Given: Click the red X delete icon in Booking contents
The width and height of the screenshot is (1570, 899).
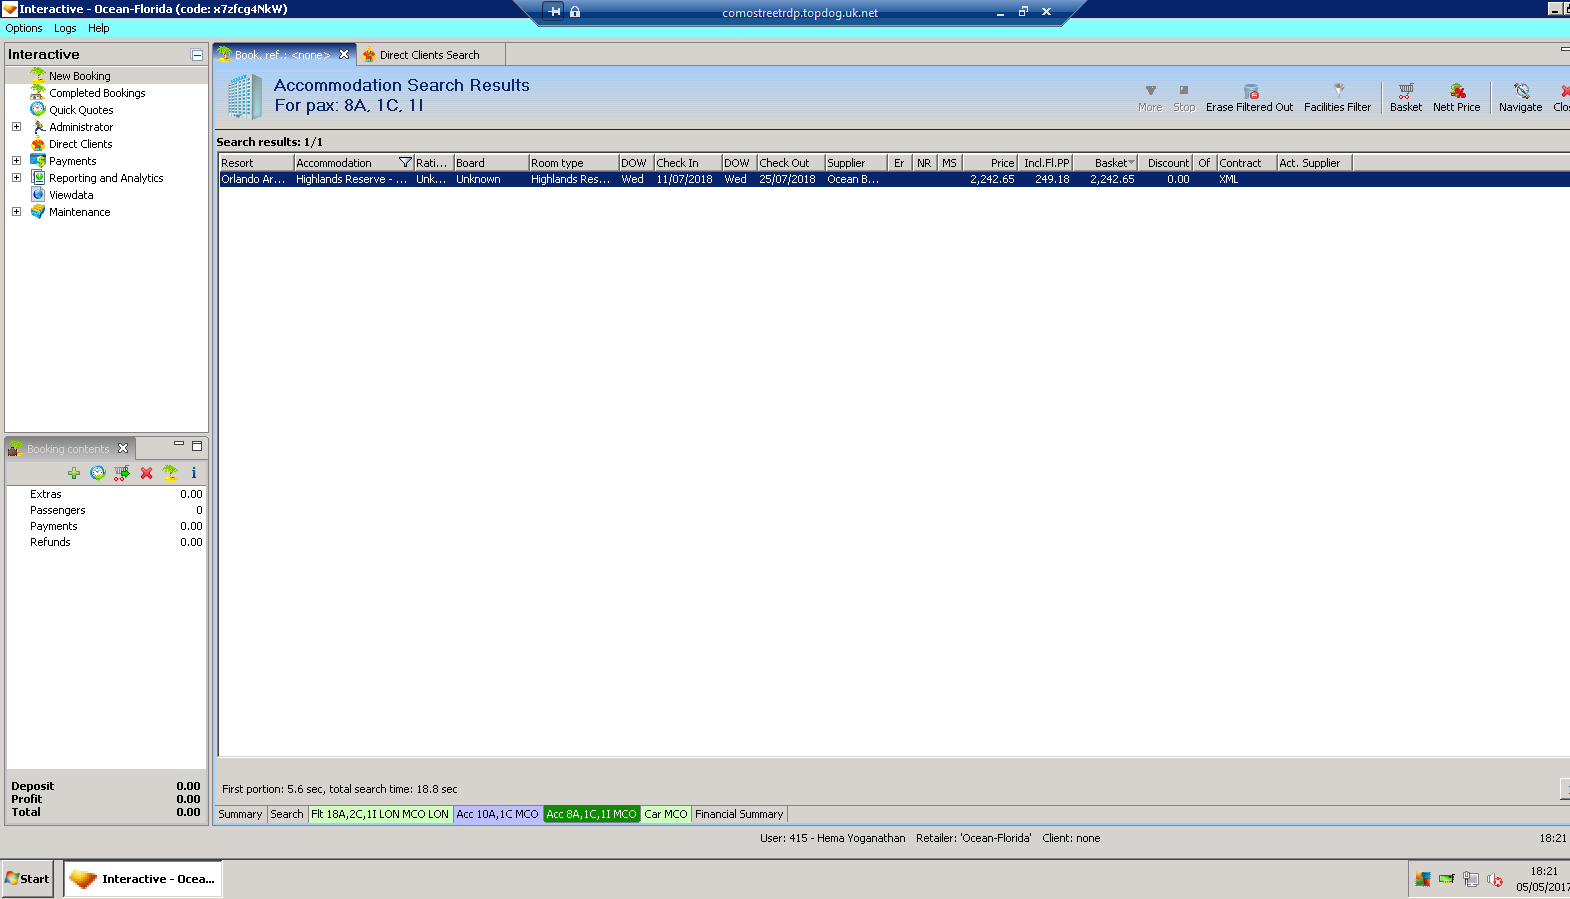Looking at the screenshot, I should tap(146, 473).
